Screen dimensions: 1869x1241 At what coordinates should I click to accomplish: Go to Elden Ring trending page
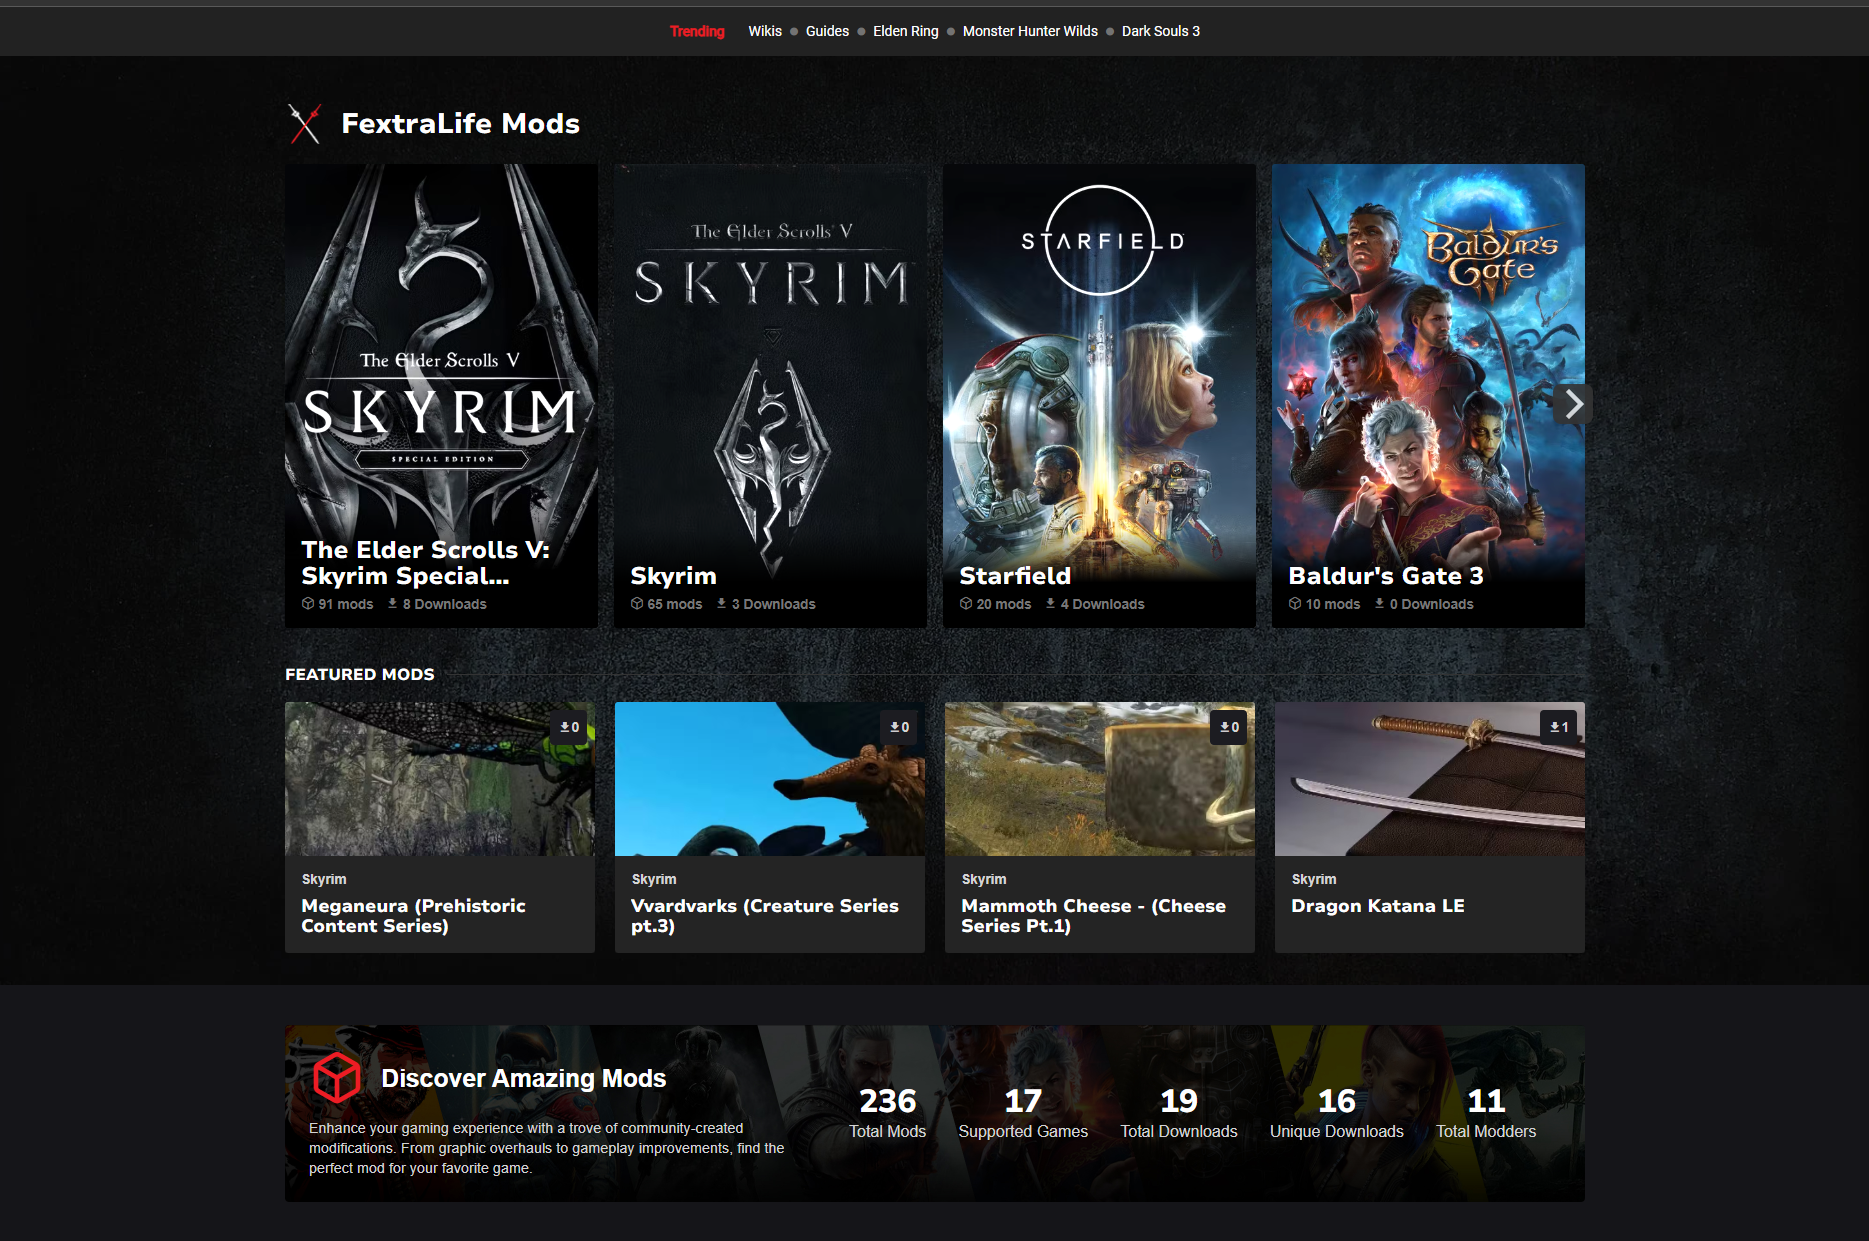905,31
